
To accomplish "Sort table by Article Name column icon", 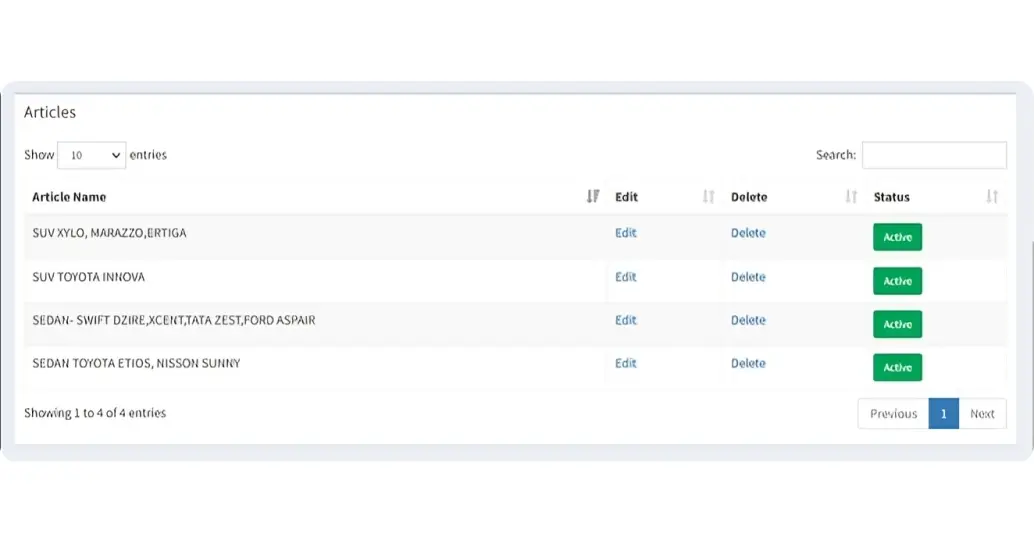I will [593, 197].
